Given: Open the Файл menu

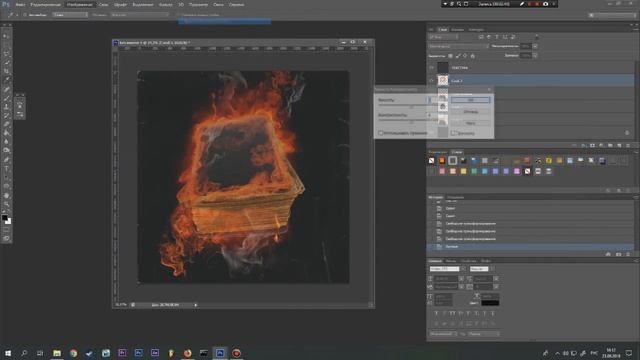Looking at the screenshot, I should pyautogui.click(x=20, y=4).
